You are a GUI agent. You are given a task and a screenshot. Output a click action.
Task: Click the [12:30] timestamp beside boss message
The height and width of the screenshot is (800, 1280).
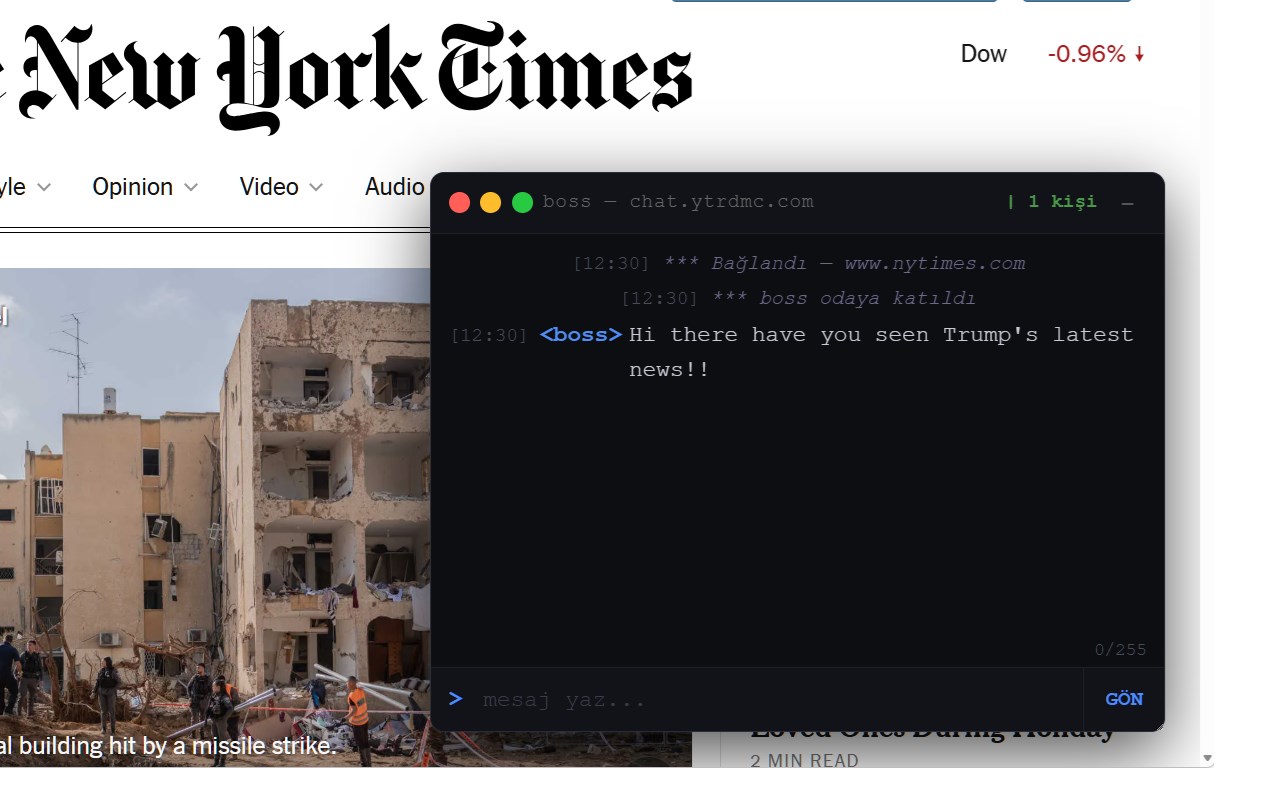click(489, 336)
